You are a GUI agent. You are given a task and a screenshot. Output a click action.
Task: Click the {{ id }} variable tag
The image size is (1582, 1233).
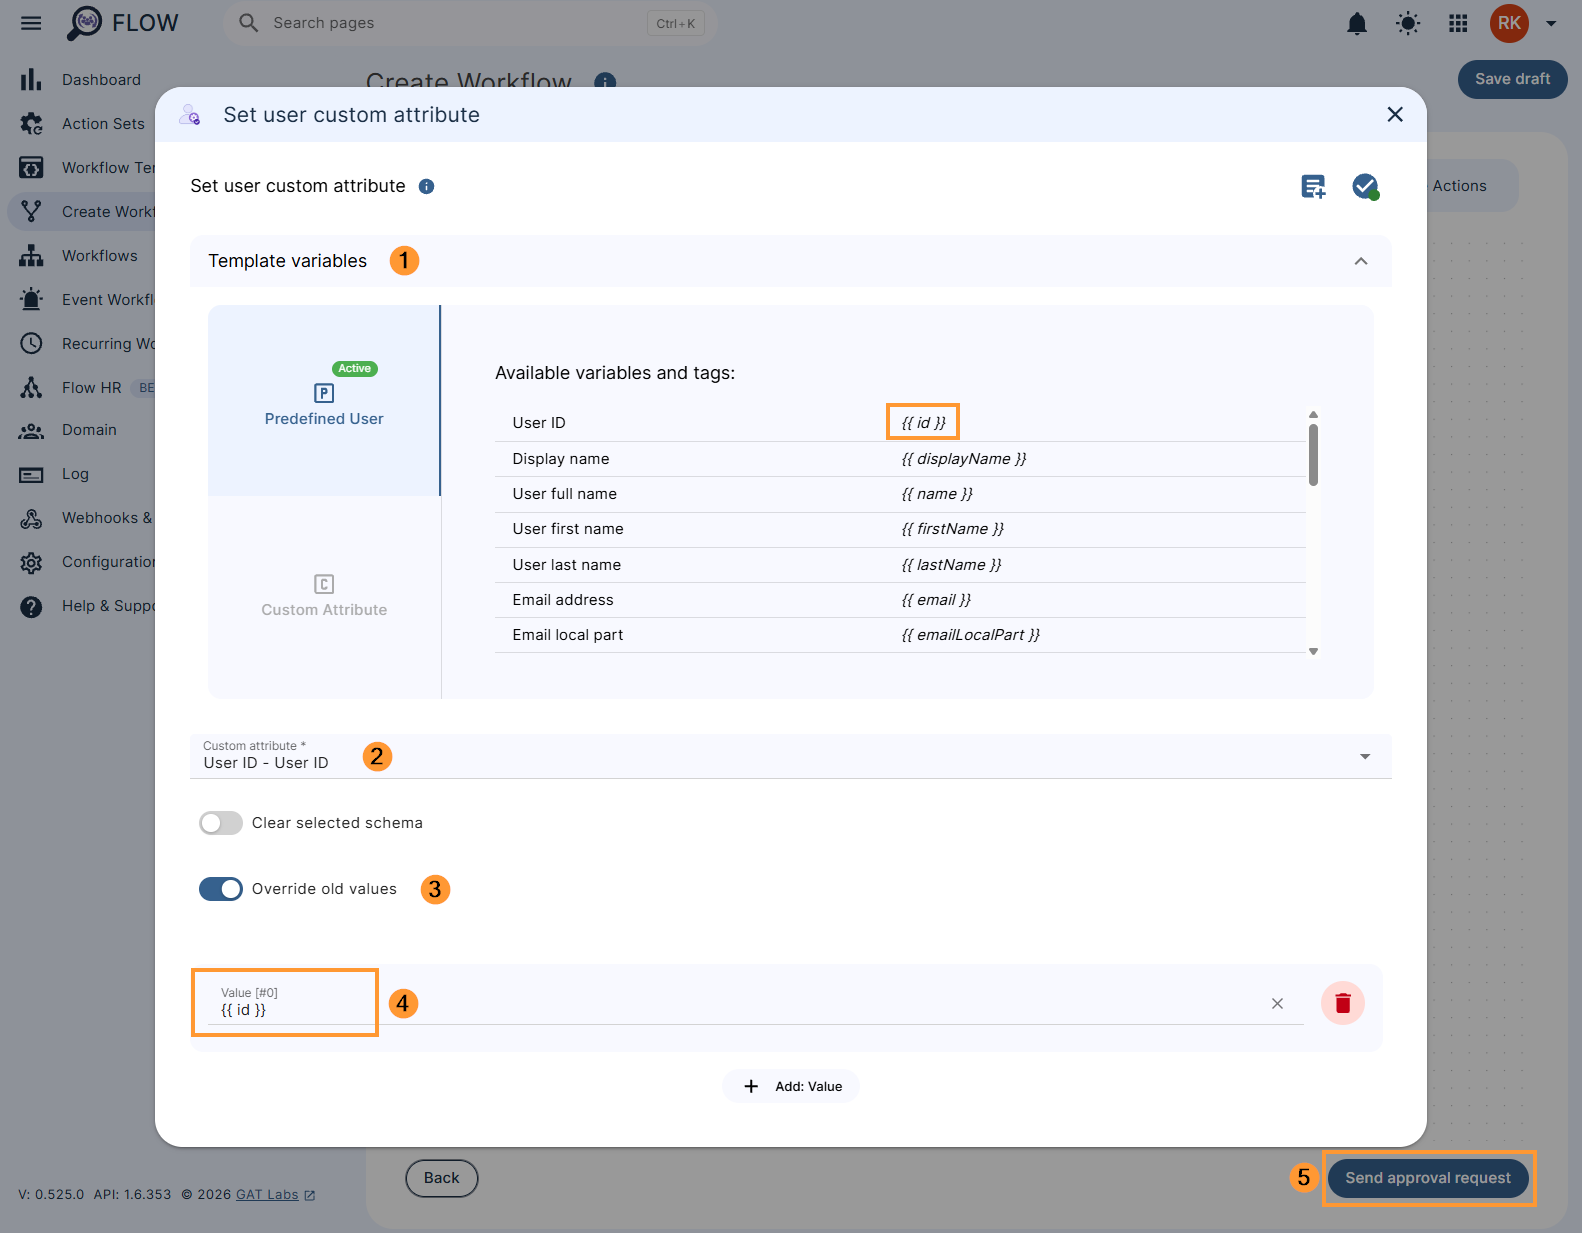point(923,423)
